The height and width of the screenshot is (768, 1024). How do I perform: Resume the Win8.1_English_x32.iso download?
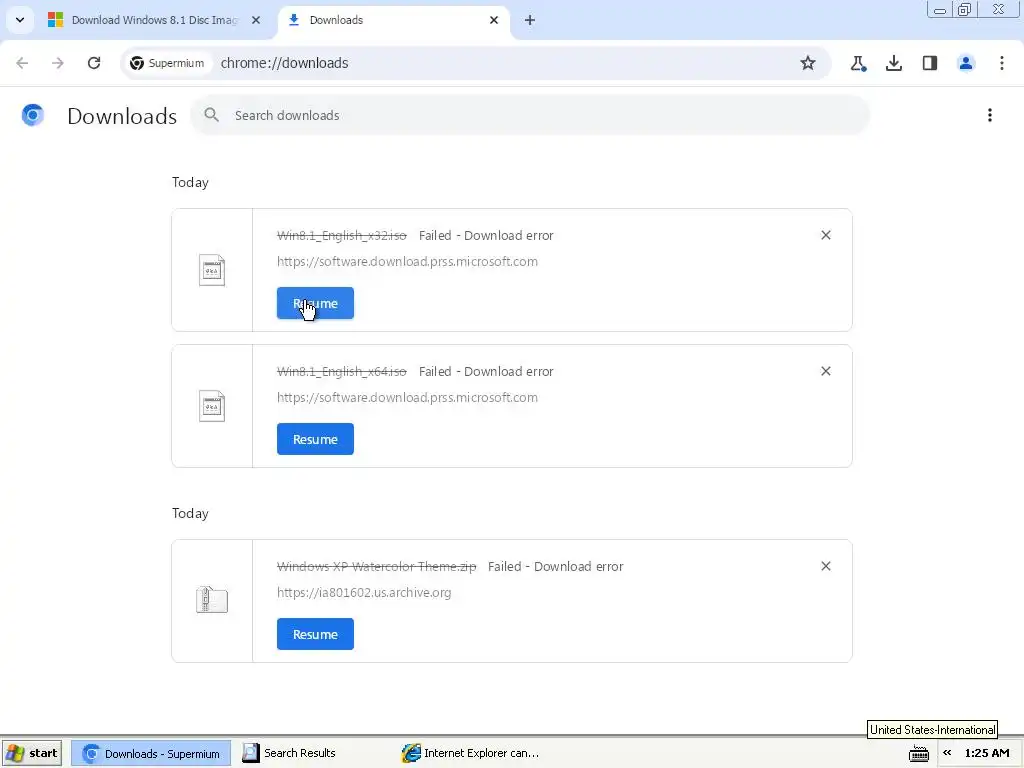(315, 304)
